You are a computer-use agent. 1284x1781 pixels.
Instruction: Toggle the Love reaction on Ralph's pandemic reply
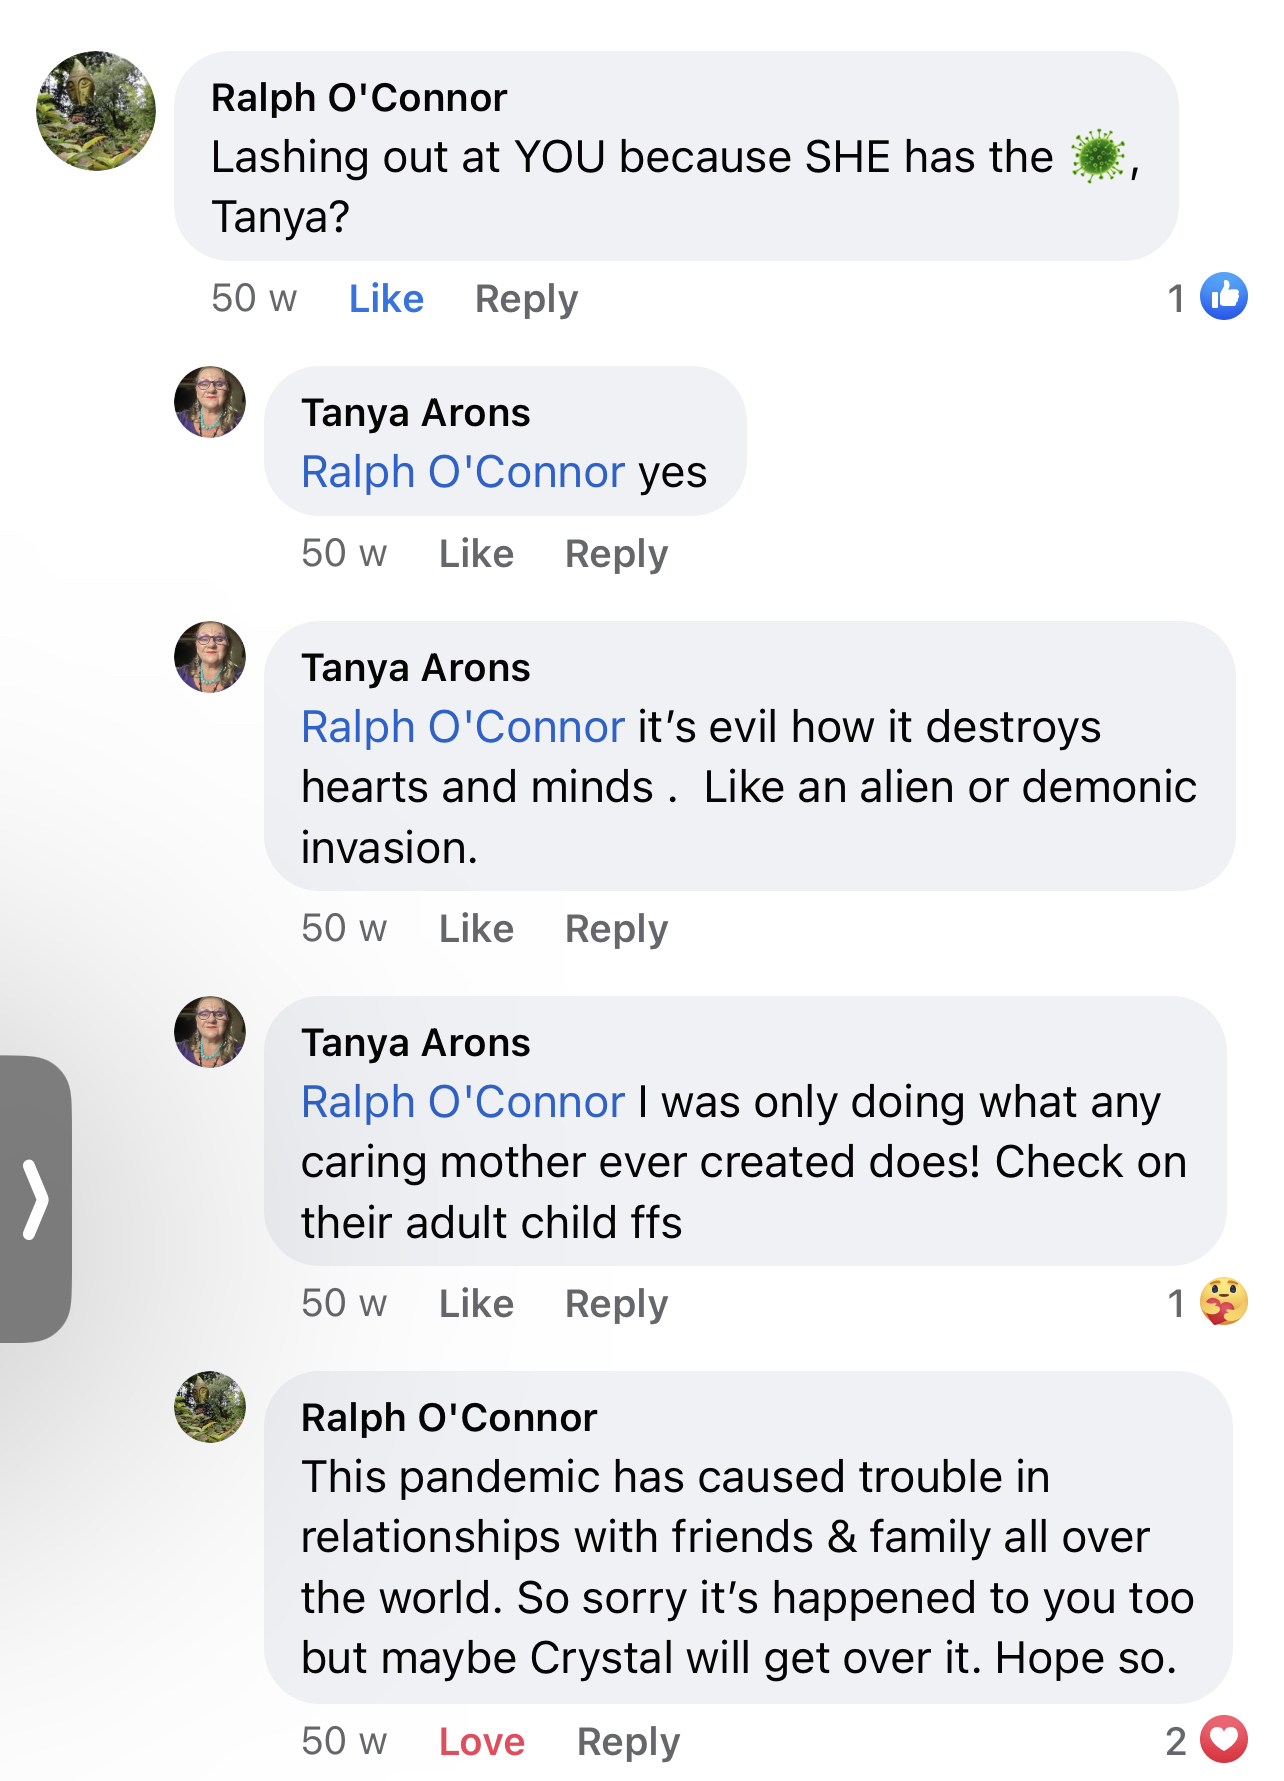pyautogui.click(x=482, y=1741)
